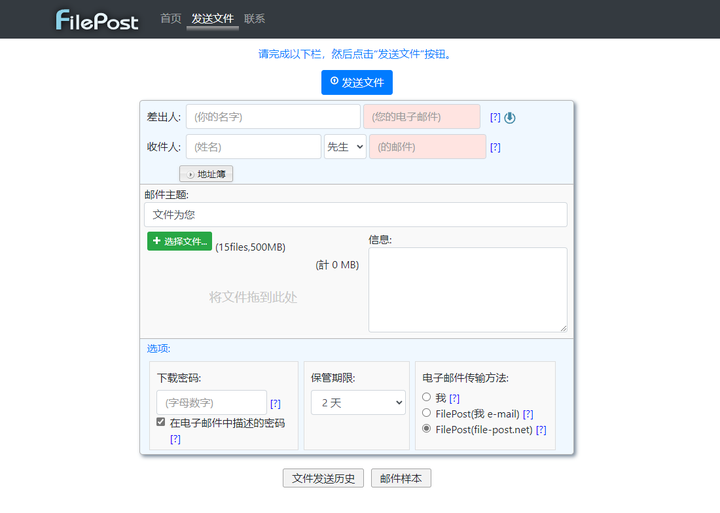
Task: Click the blue 发送文件 button
Action: pos(357,82)
